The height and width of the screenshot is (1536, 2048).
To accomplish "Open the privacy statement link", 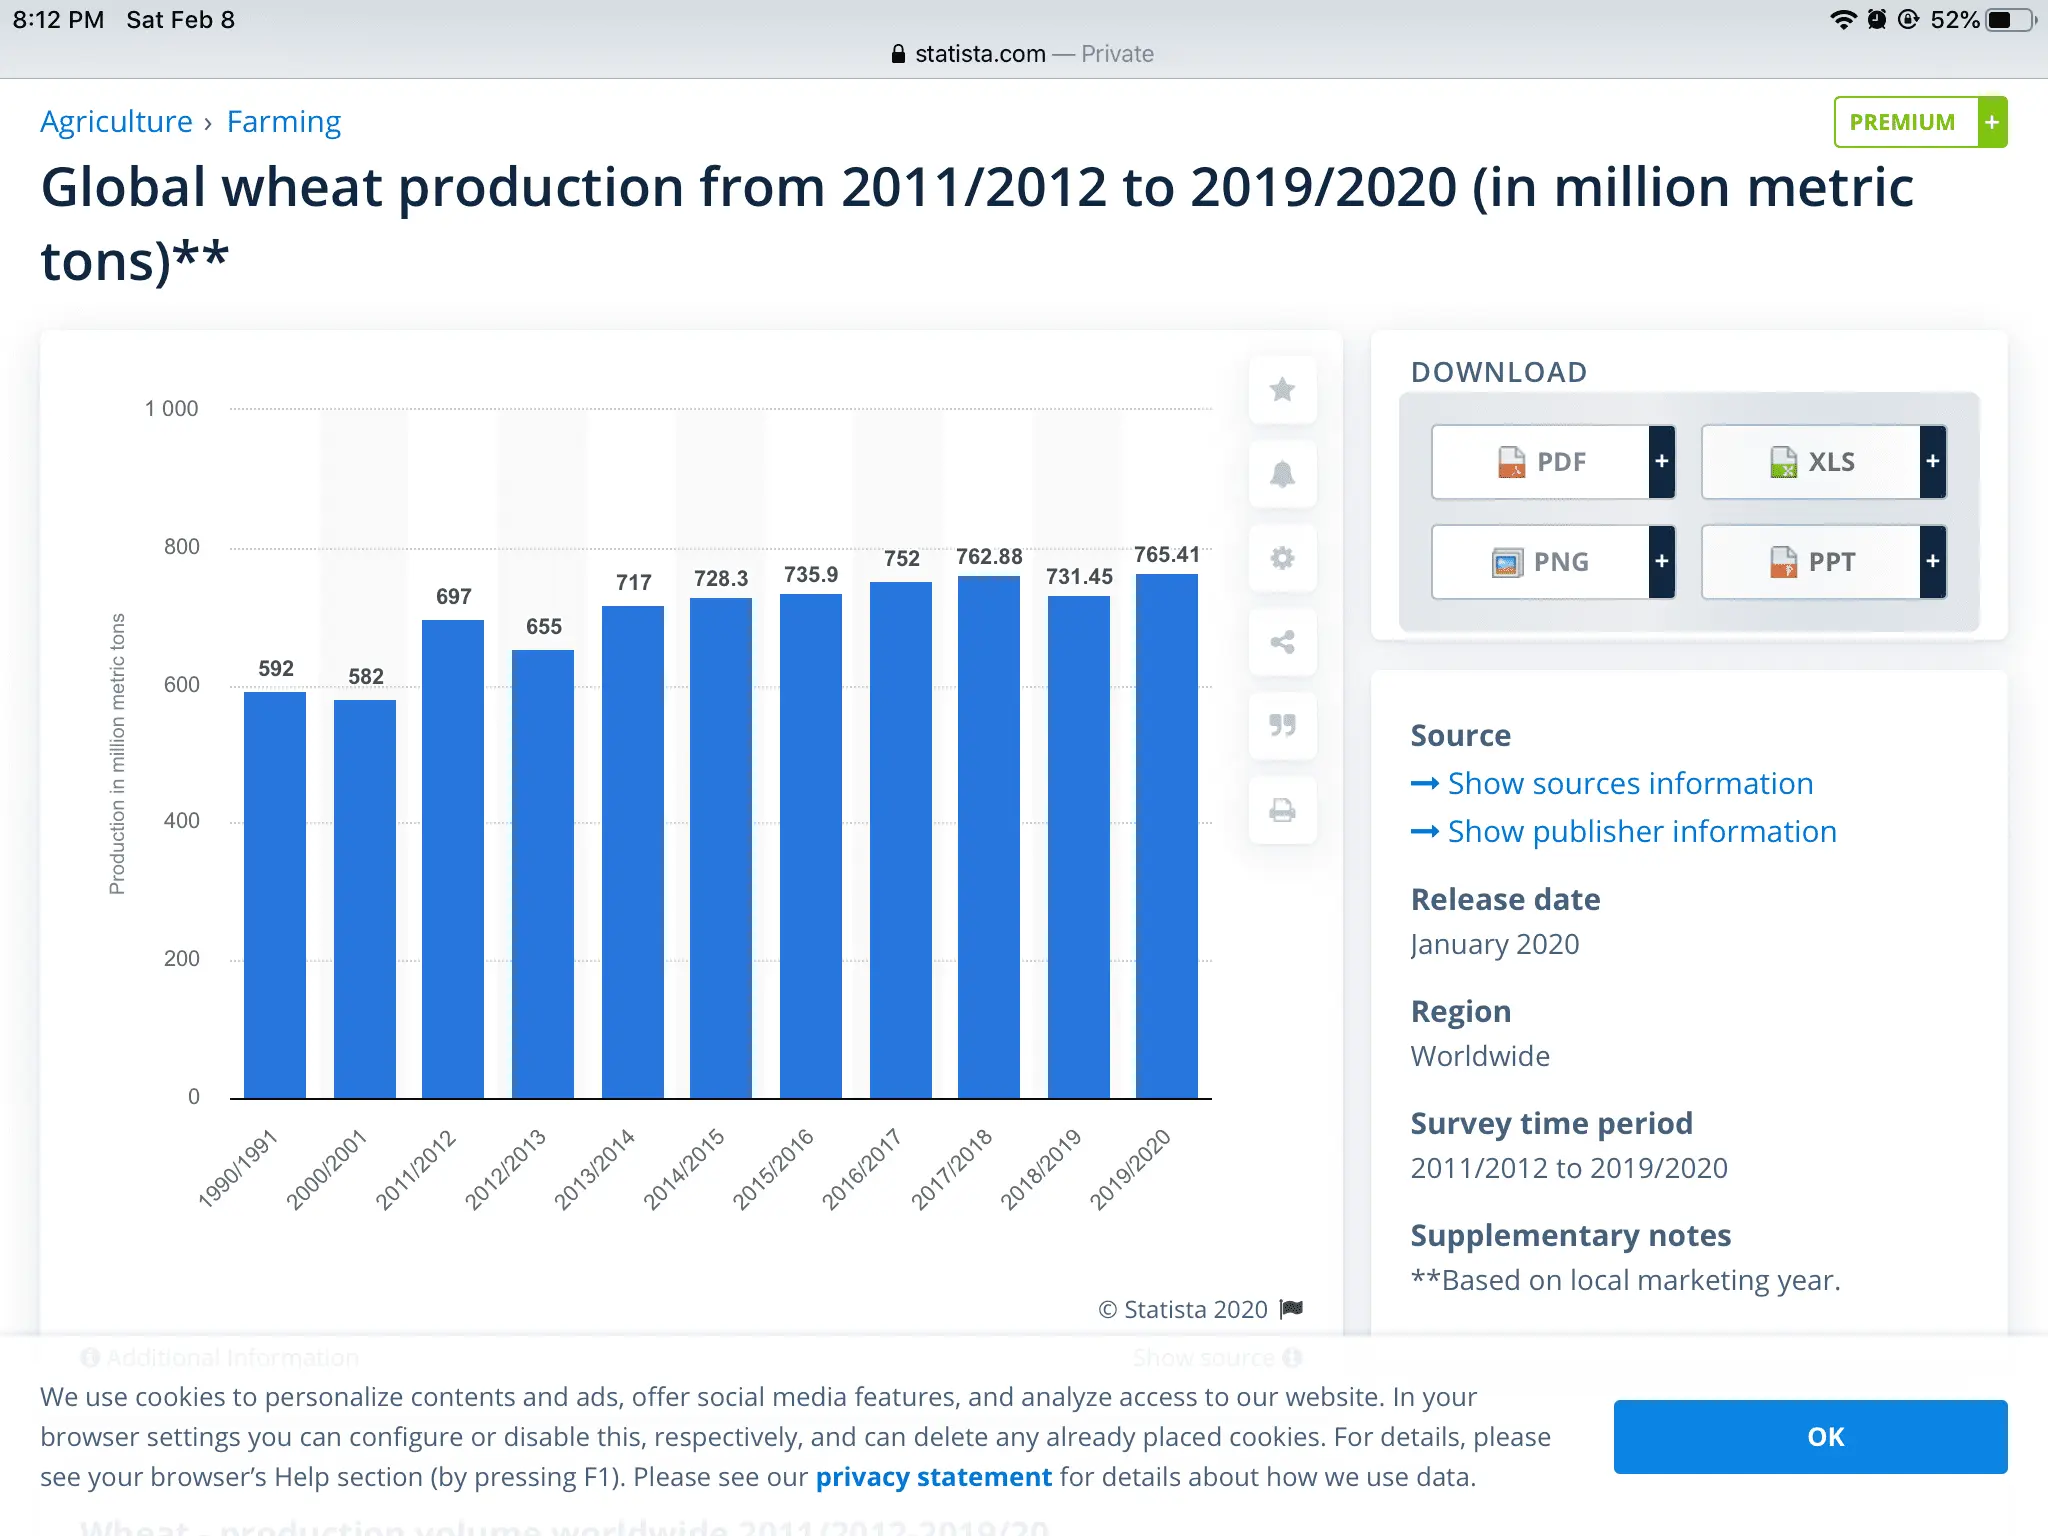I will pos(933,1477).
